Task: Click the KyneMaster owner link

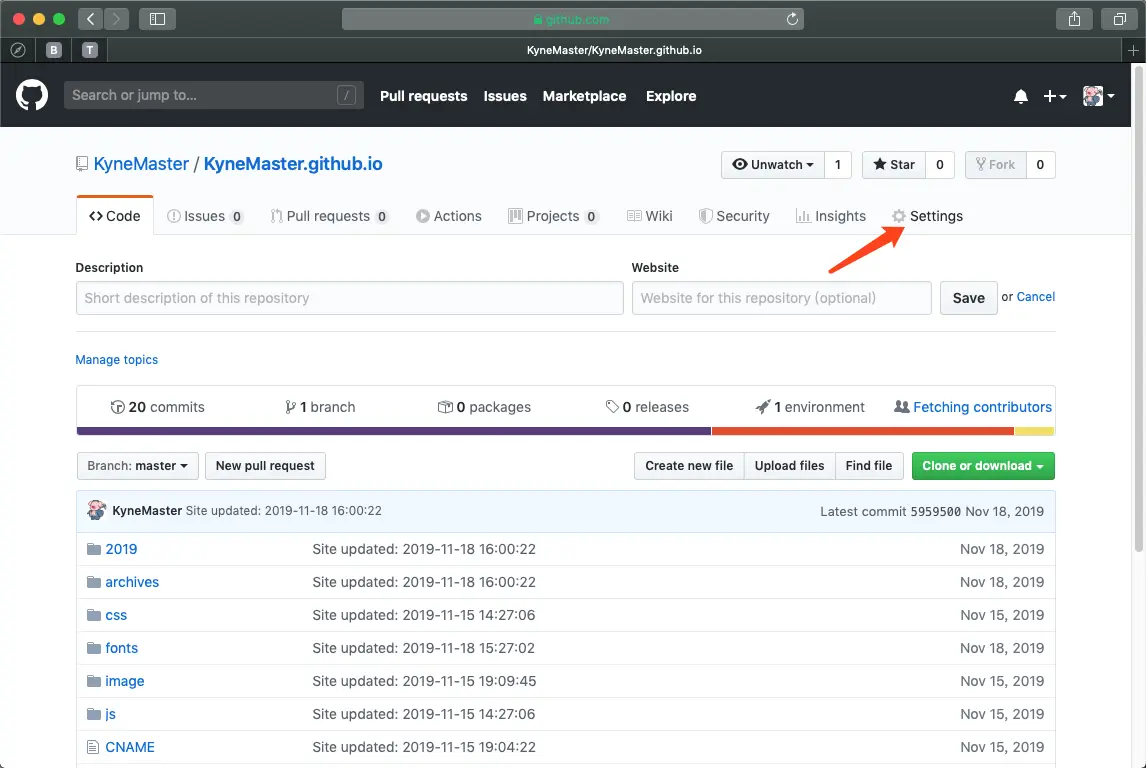Action: click(141, 164)
